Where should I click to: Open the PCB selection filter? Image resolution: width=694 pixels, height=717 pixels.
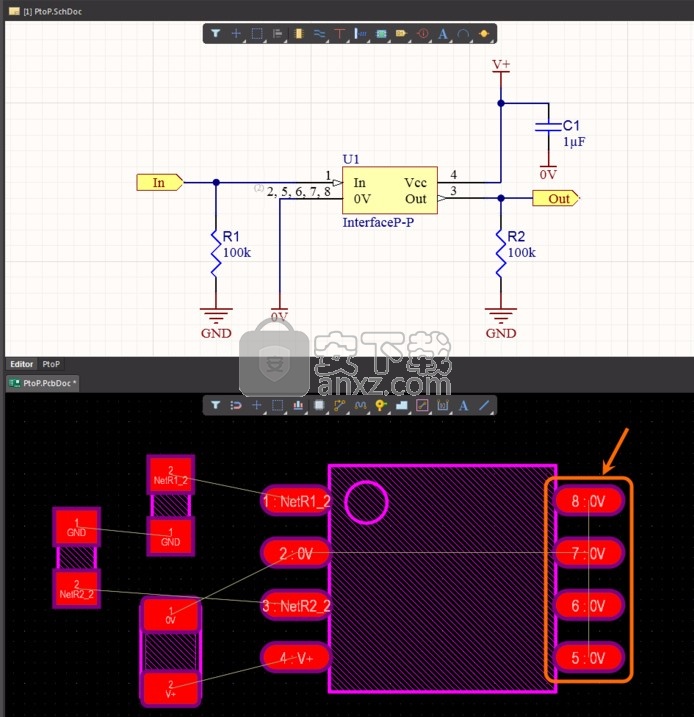[215, 405]
